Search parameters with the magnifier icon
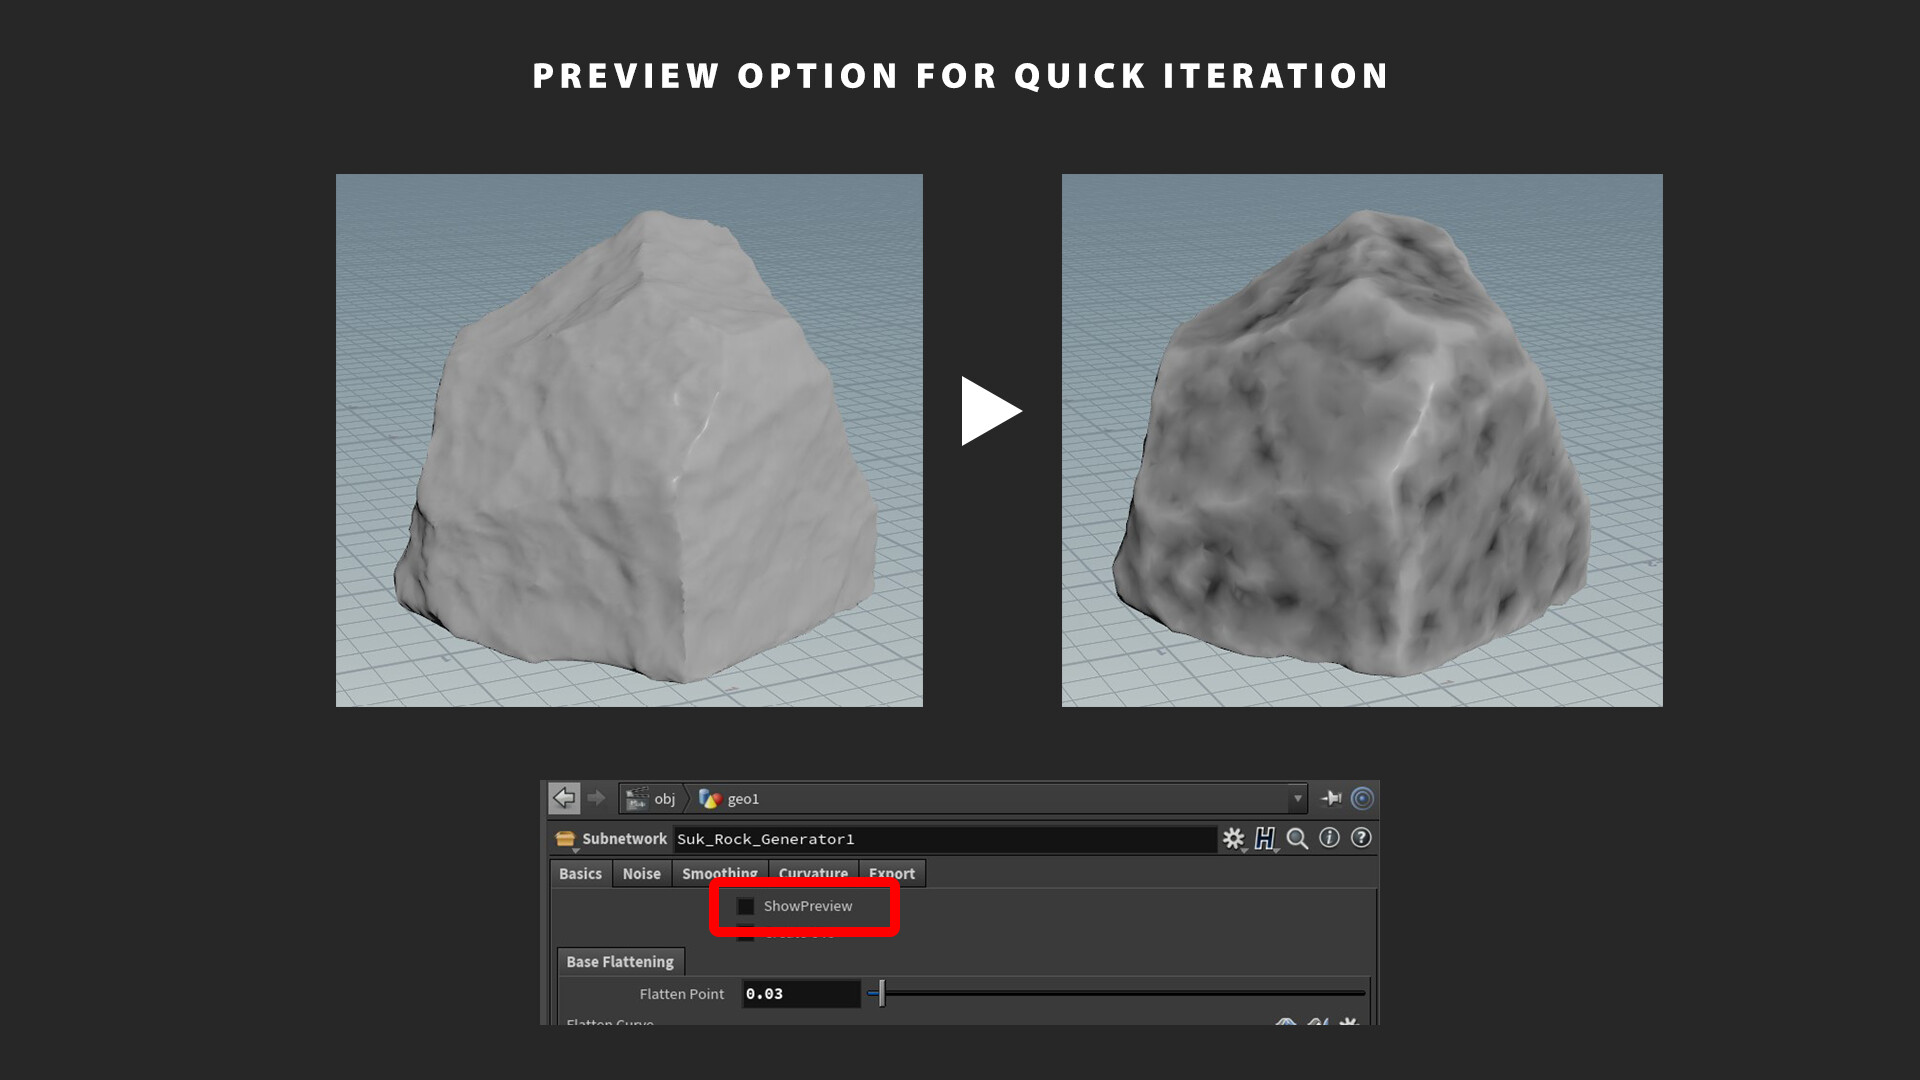The width and height of the screenshot is (1920, 1080). pyautogui.click(x=1297, y=839)
